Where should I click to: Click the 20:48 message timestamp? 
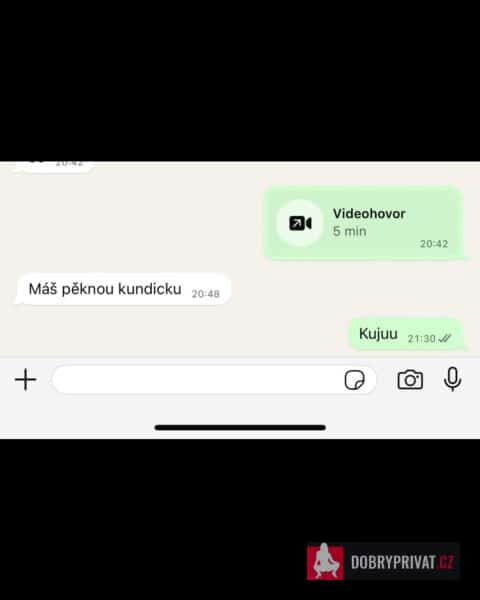point(206,293)
